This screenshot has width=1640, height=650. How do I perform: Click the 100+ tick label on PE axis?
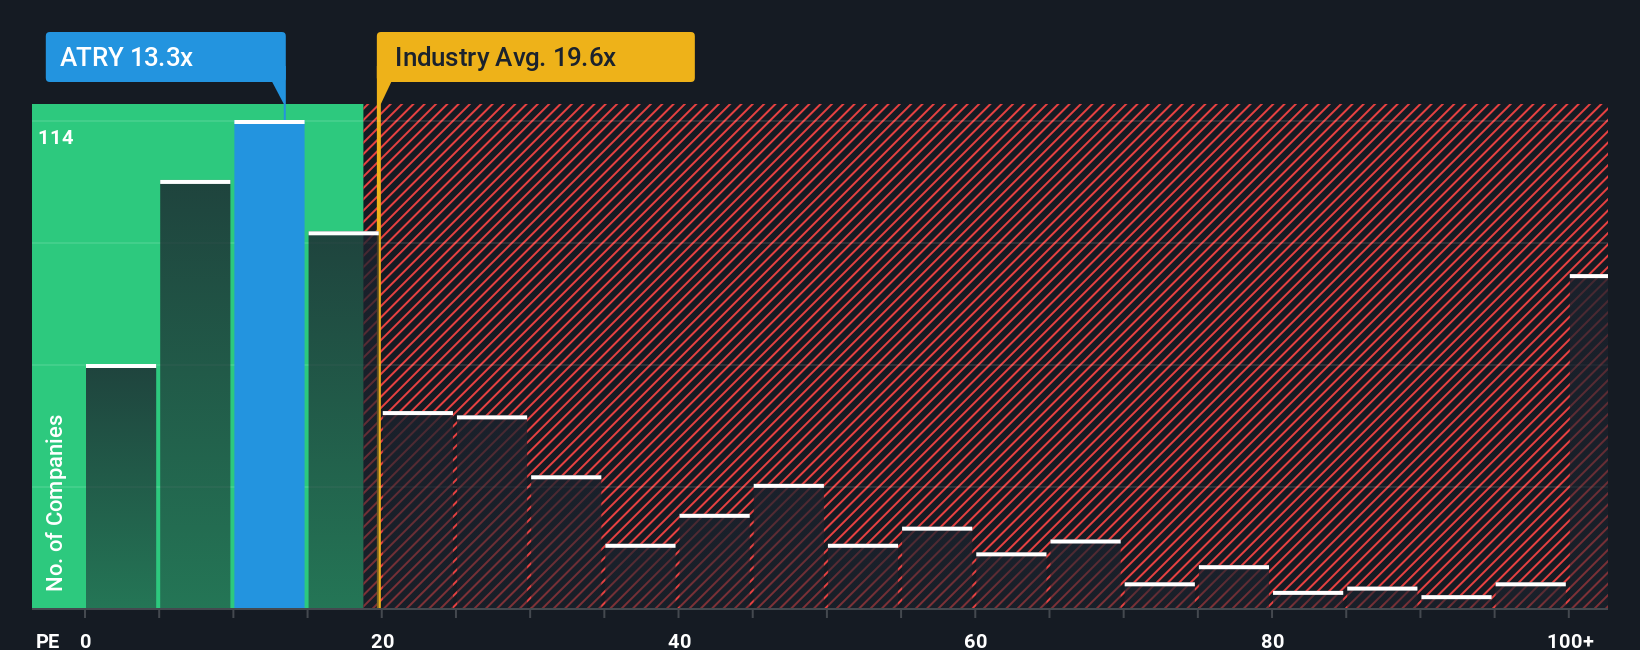(x=1570, y=641)
